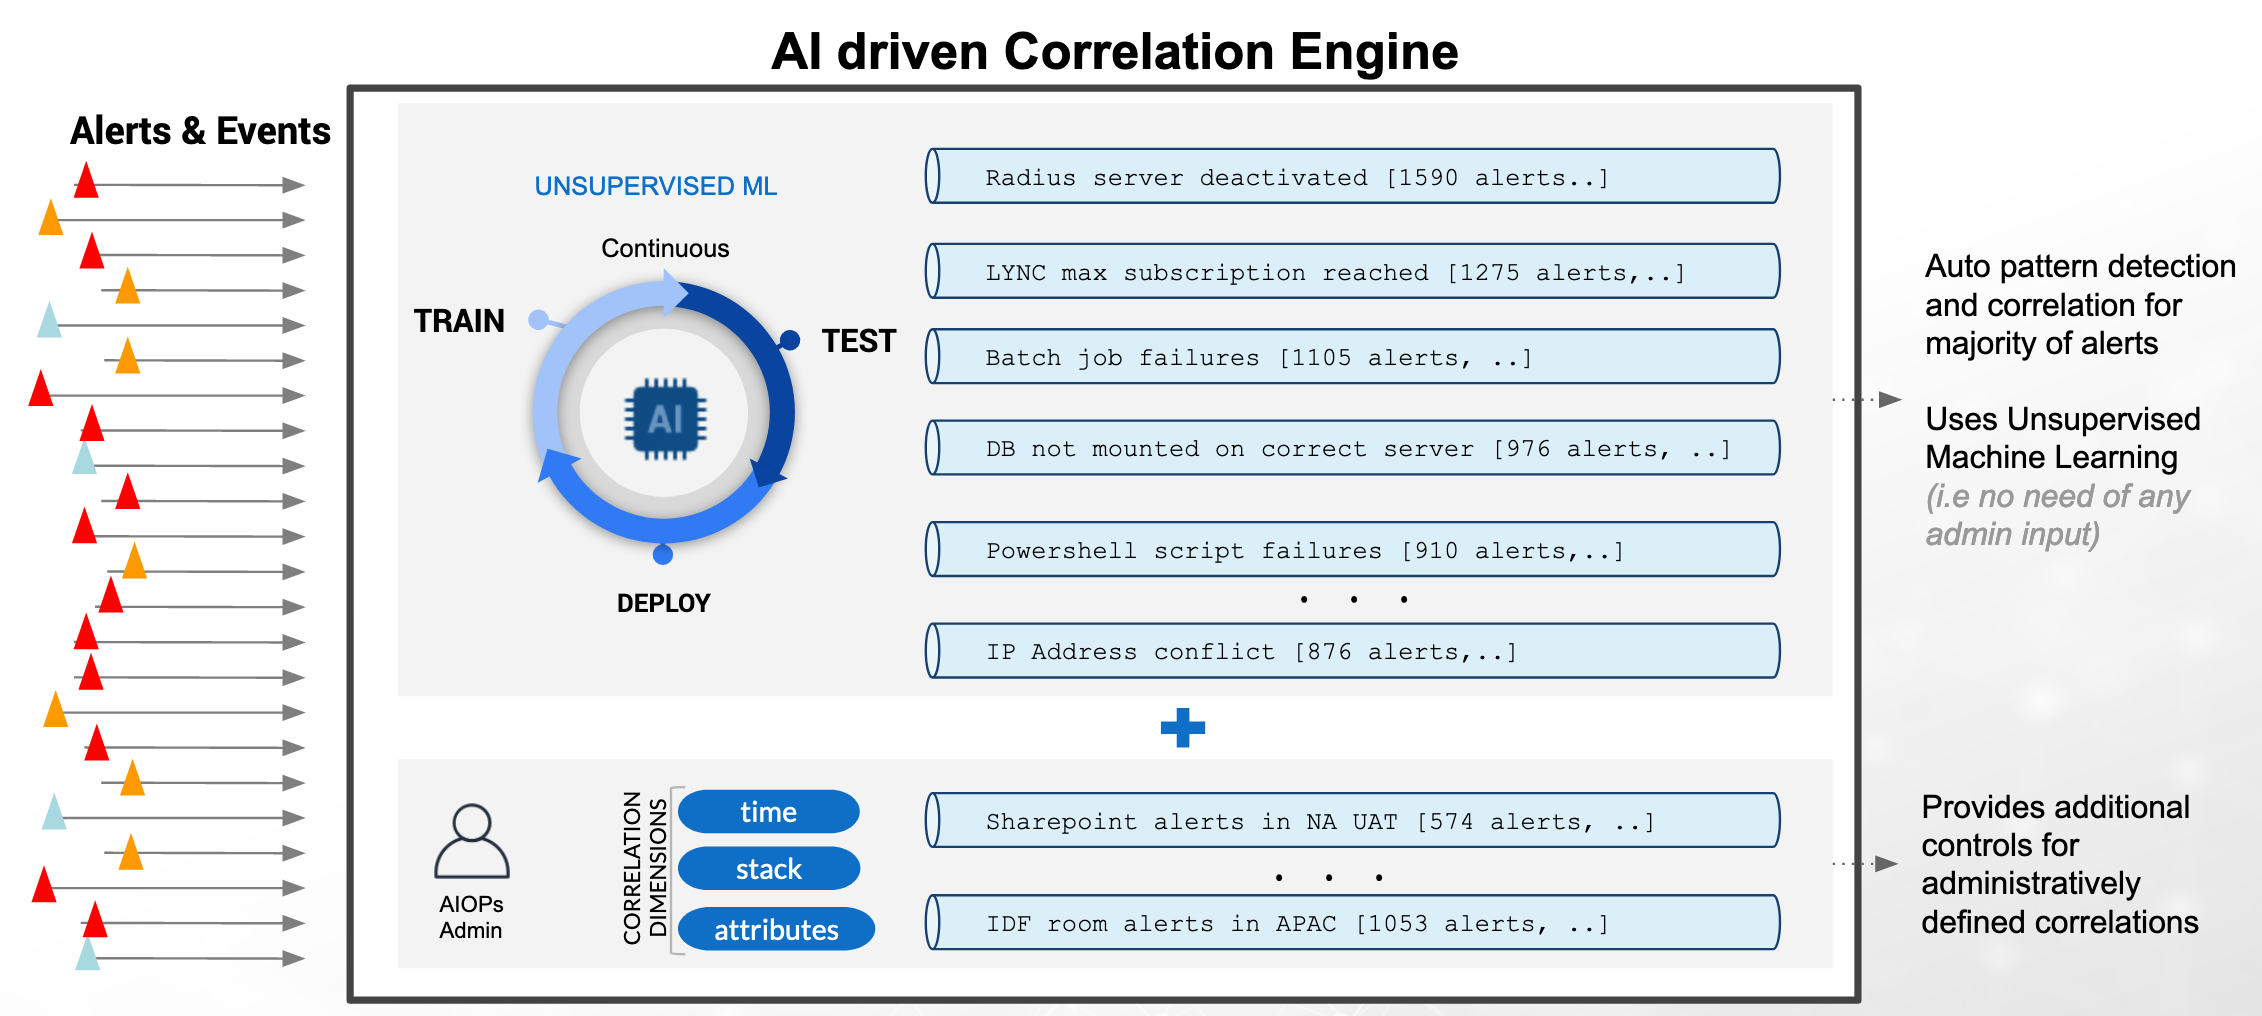Select the time correlation dimension pill

tap(768, 811)
